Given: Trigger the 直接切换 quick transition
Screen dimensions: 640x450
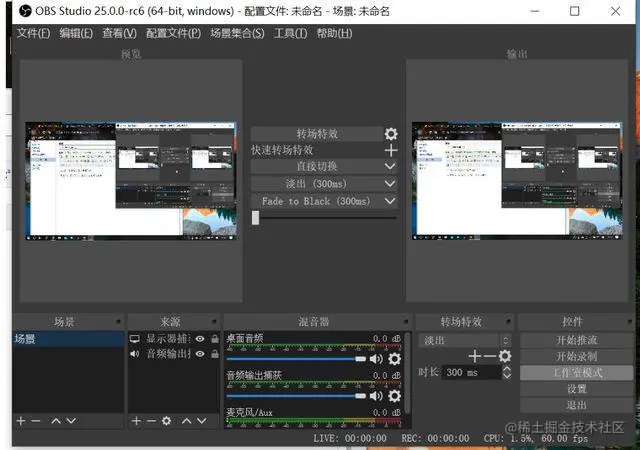Looking at the screenshot, I should coord(317,166).
